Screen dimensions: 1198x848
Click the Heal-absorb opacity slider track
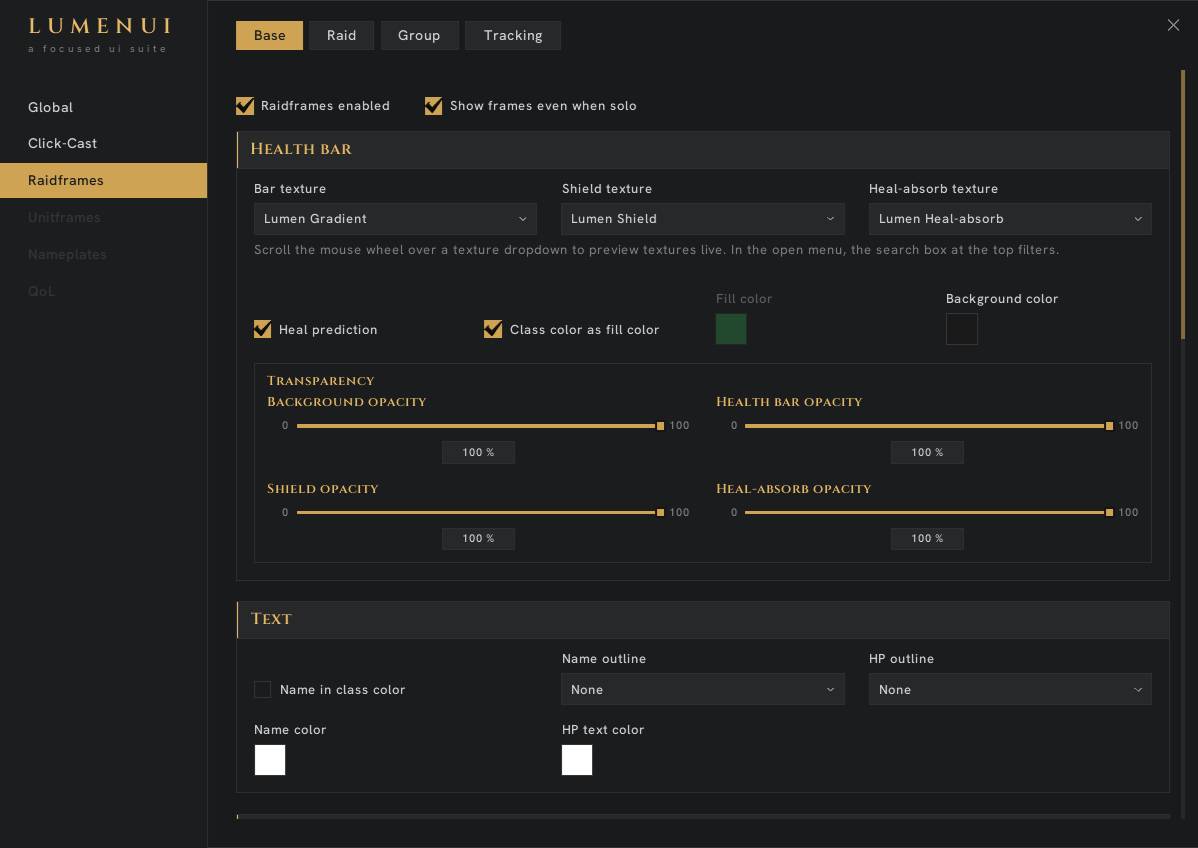point(928,512)
